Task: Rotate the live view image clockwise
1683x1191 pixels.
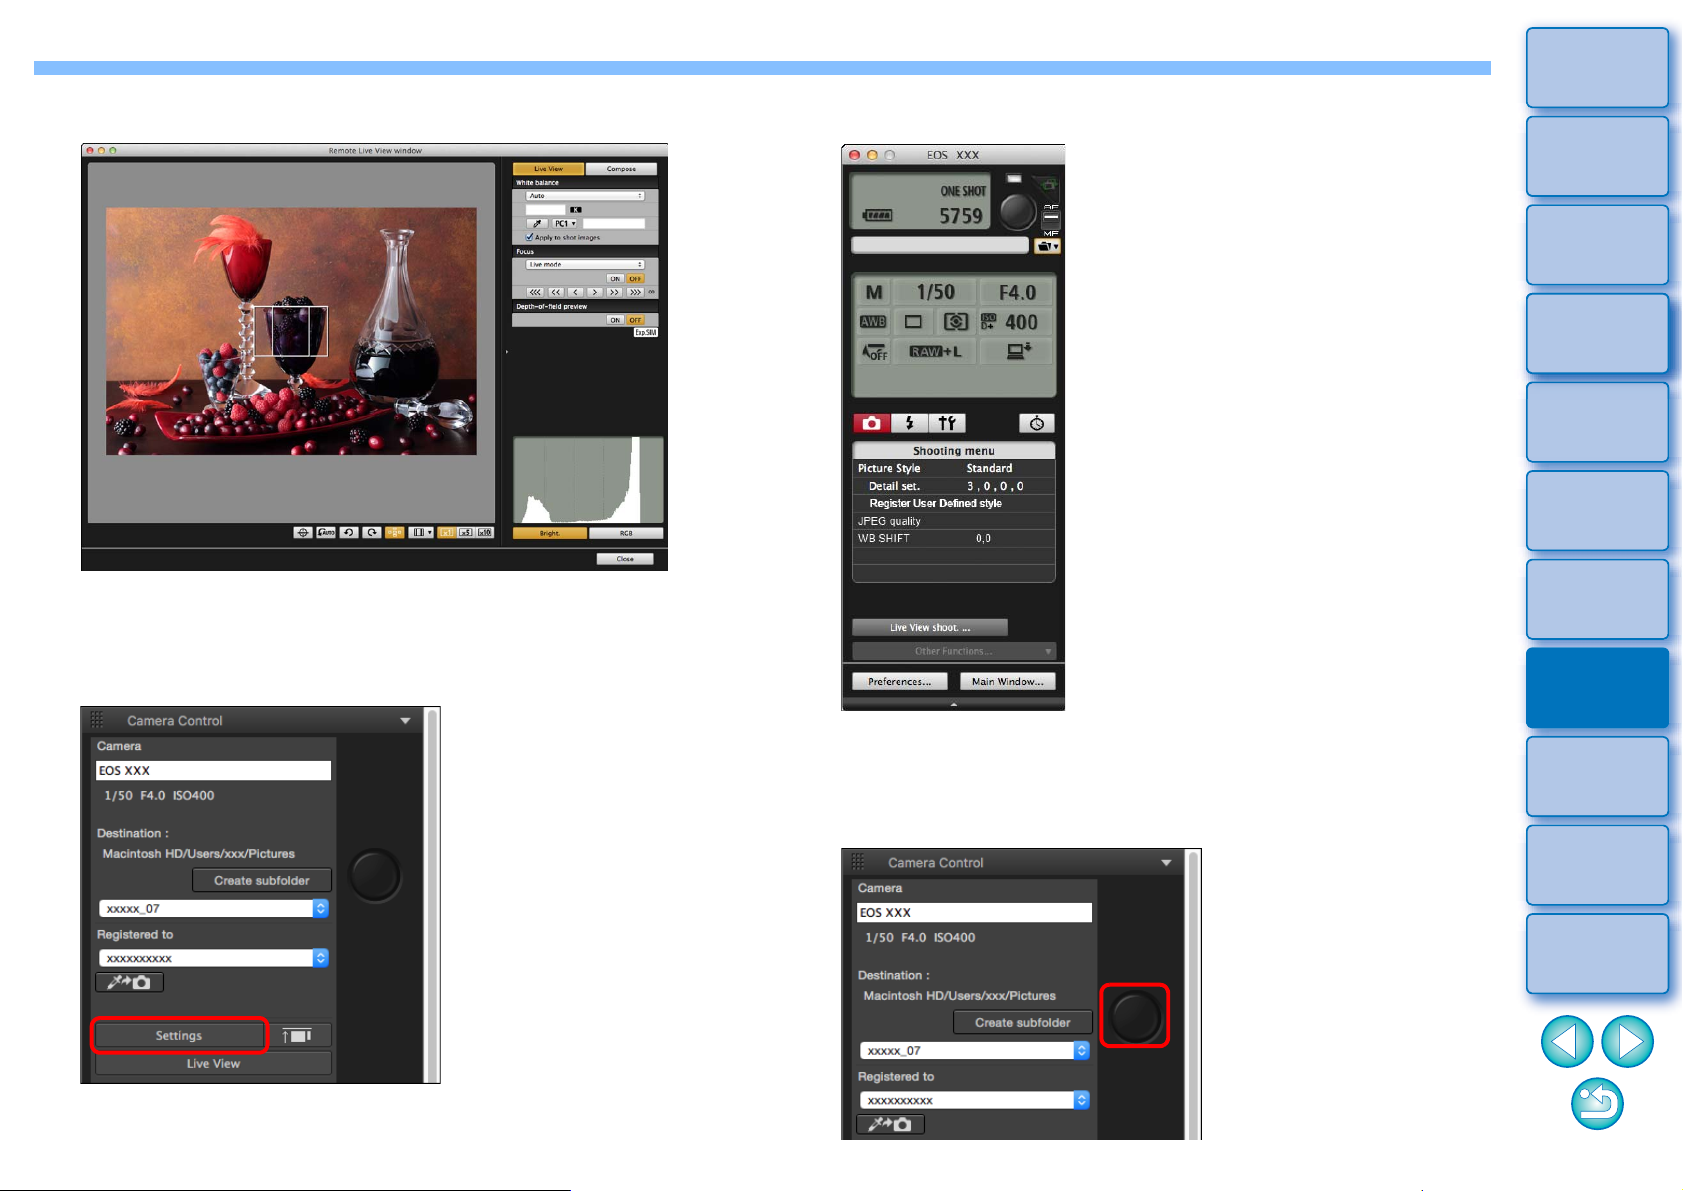Action: coord(372,532)
